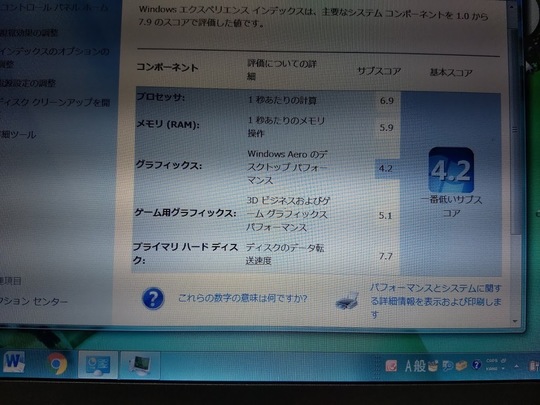Image resolution: width=540 pixels, height=405 pixels.
Task: Click the memory subscore 5.9
Action: pos(386,128)
